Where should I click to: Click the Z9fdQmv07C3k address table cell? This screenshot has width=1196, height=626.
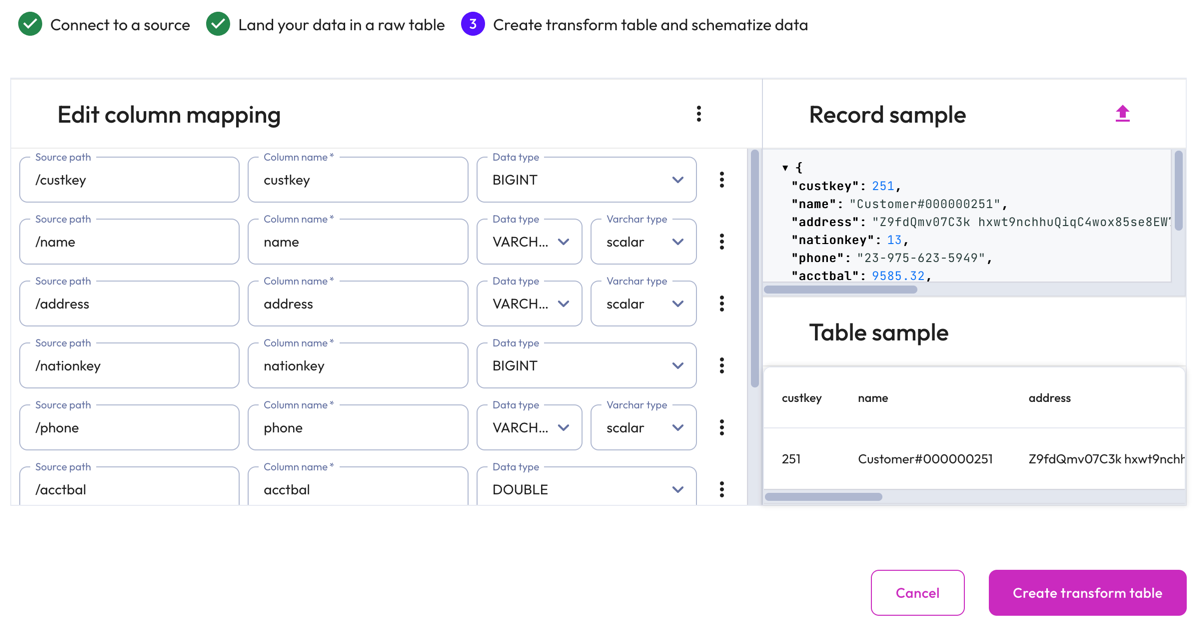1107,459
